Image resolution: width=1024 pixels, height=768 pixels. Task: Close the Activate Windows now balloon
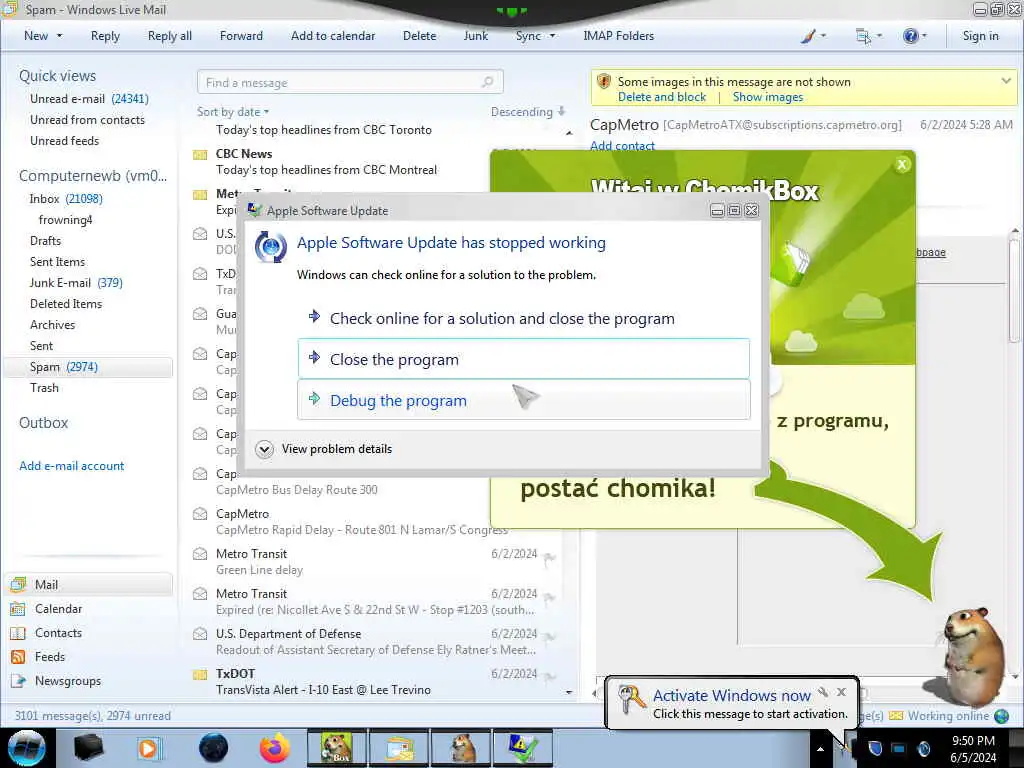click(x=841, y=692)
